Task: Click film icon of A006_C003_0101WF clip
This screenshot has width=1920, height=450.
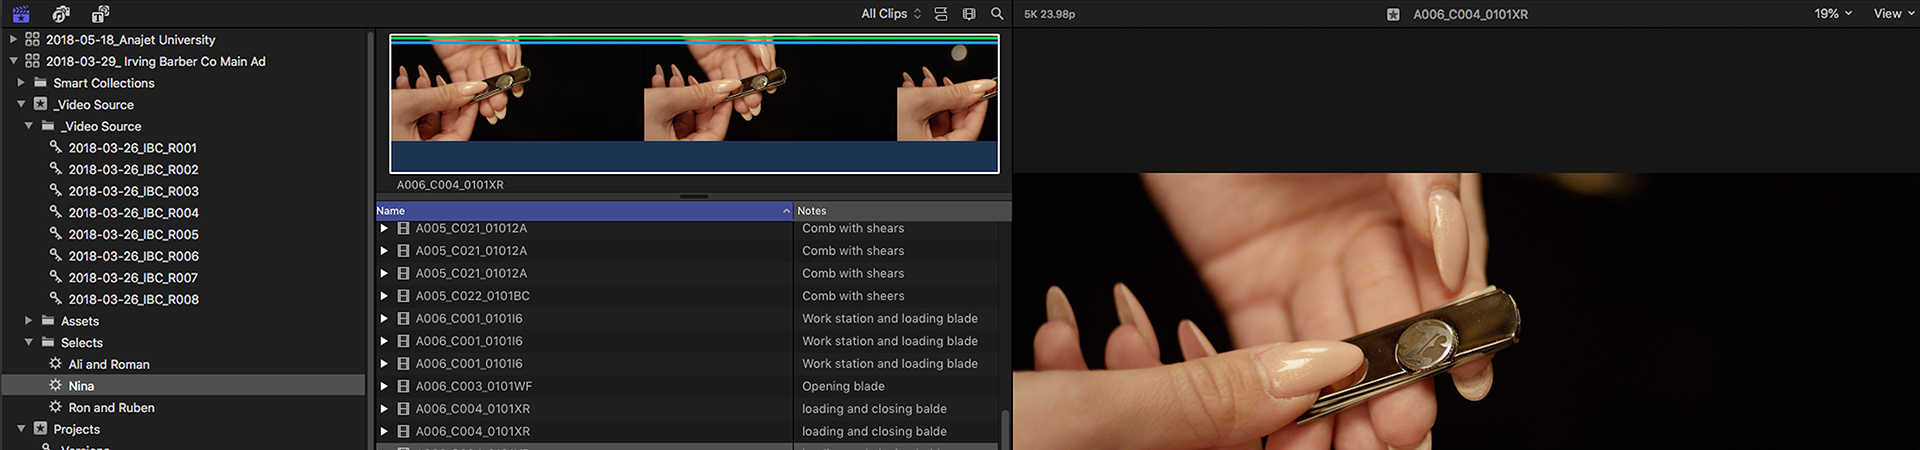Action: coord(404,386)
